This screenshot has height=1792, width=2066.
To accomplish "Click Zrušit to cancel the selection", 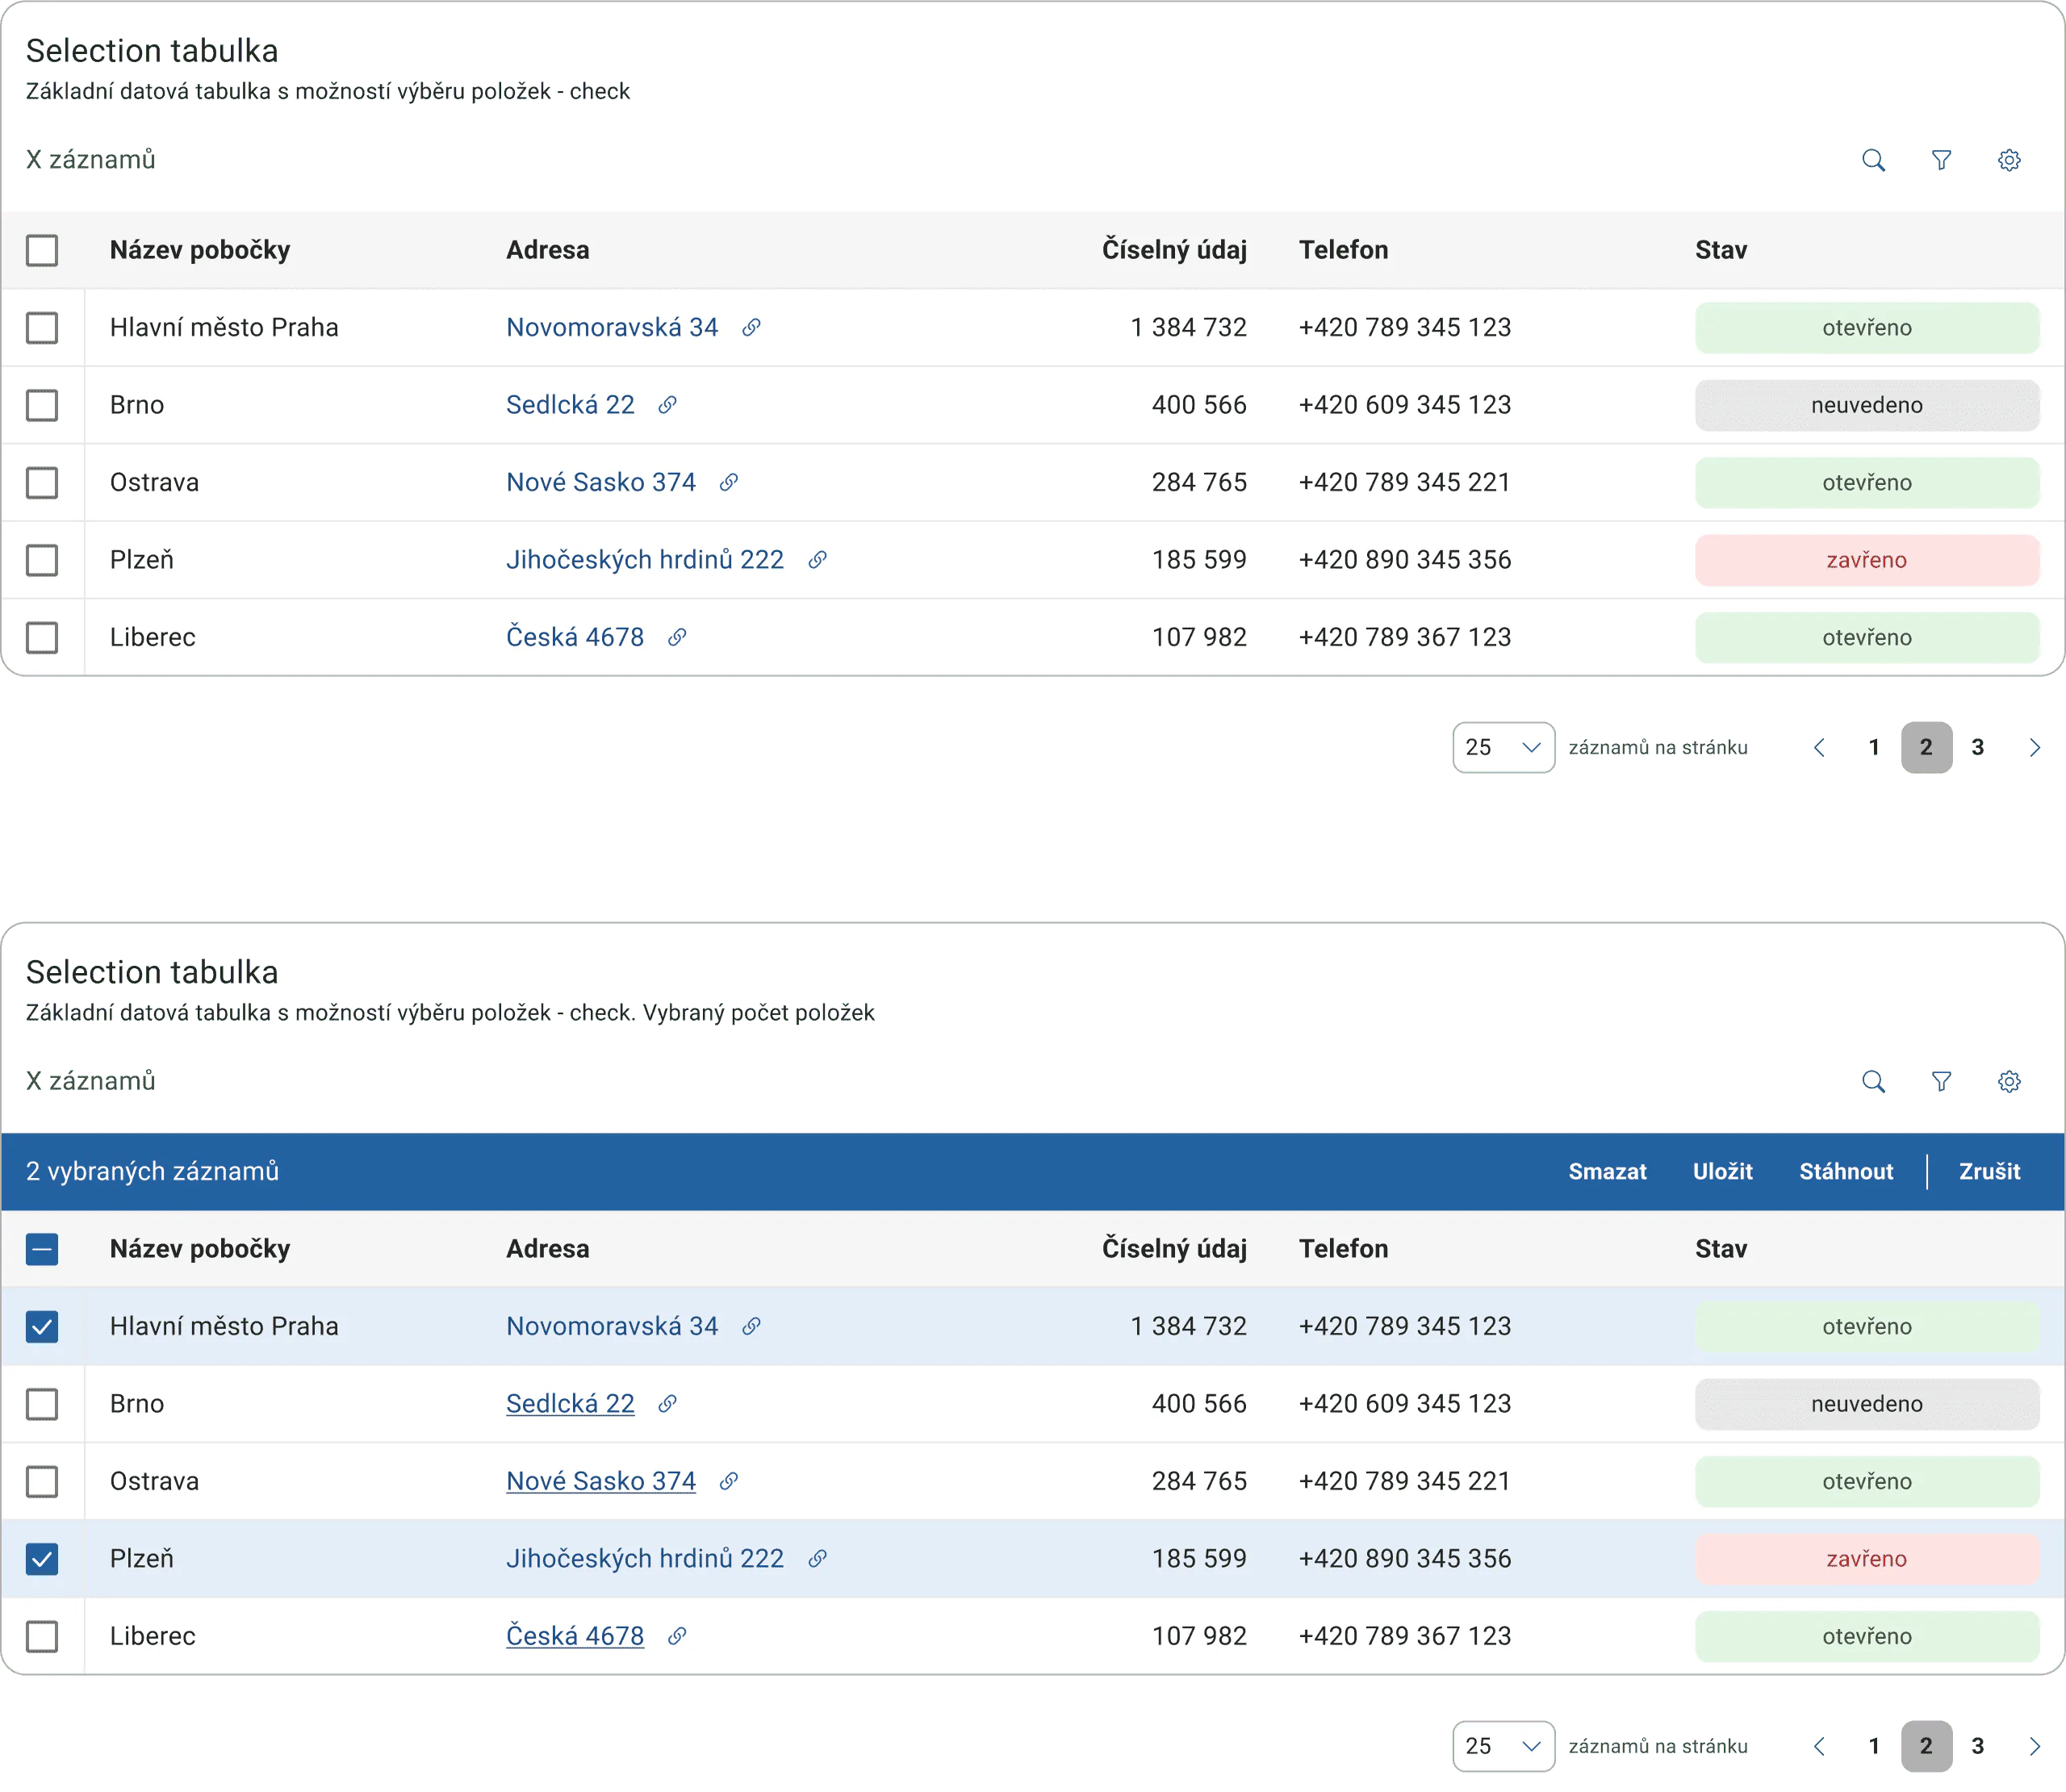I will (1989, 1171).
